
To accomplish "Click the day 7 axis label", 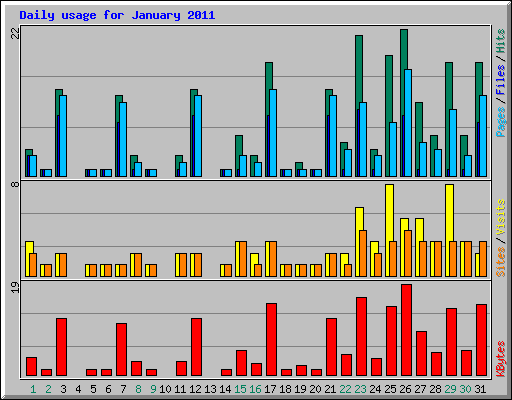I will (123, 389).
